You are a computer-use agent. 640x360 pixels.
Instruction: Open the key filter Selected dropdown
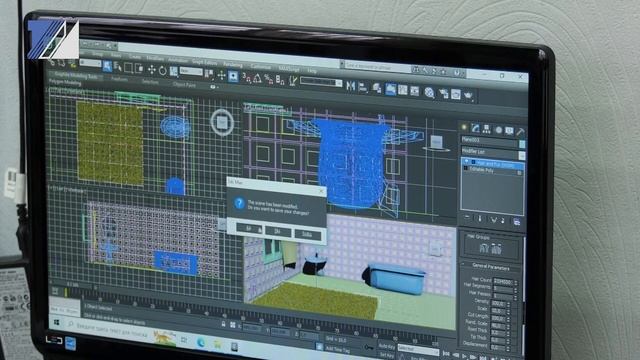coord(417,349)
